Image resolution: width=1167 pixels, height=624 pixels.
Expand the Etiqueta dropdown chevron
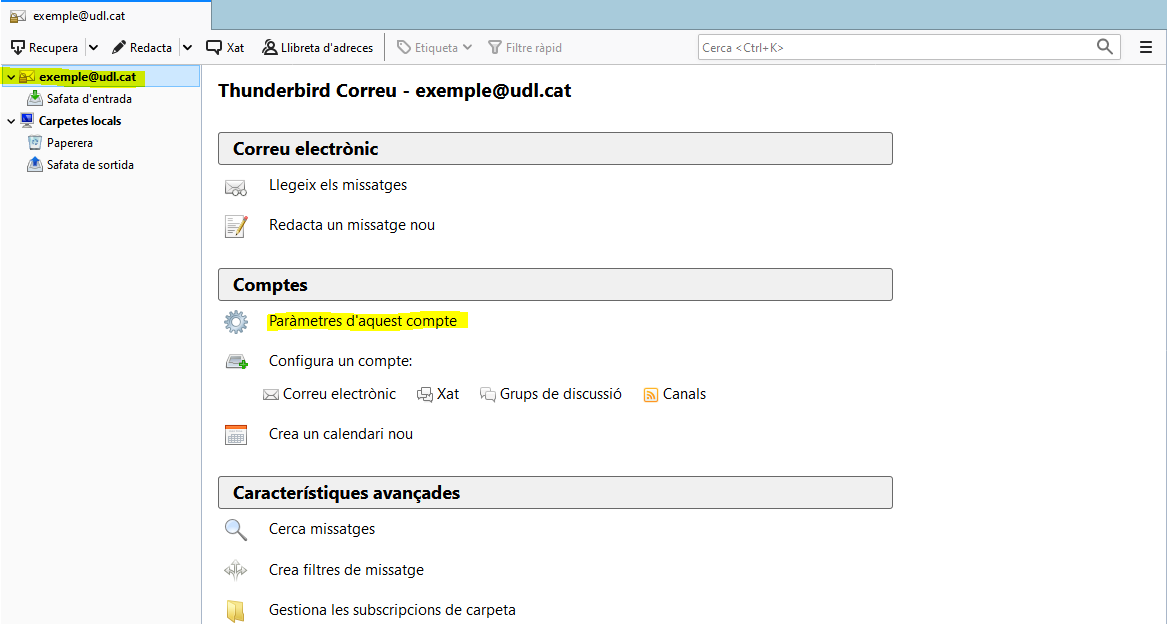(x=467, y=48)
